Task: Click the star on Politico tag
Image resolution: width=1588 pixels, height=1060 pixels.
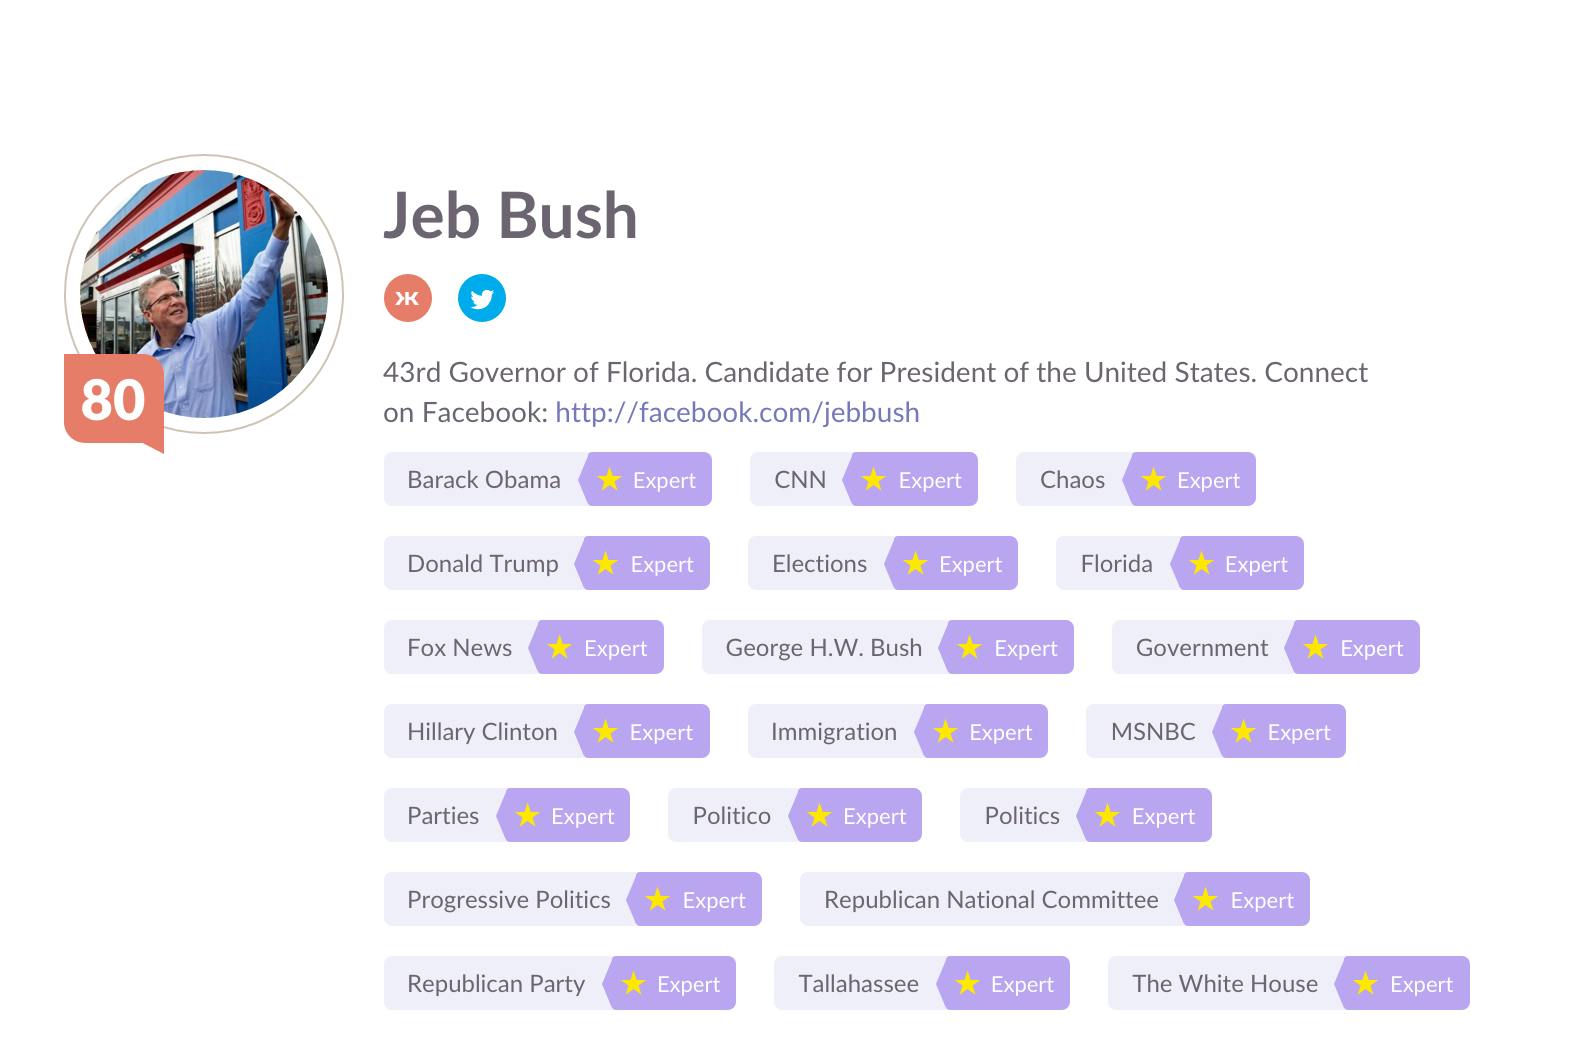Action: (819, 816)
